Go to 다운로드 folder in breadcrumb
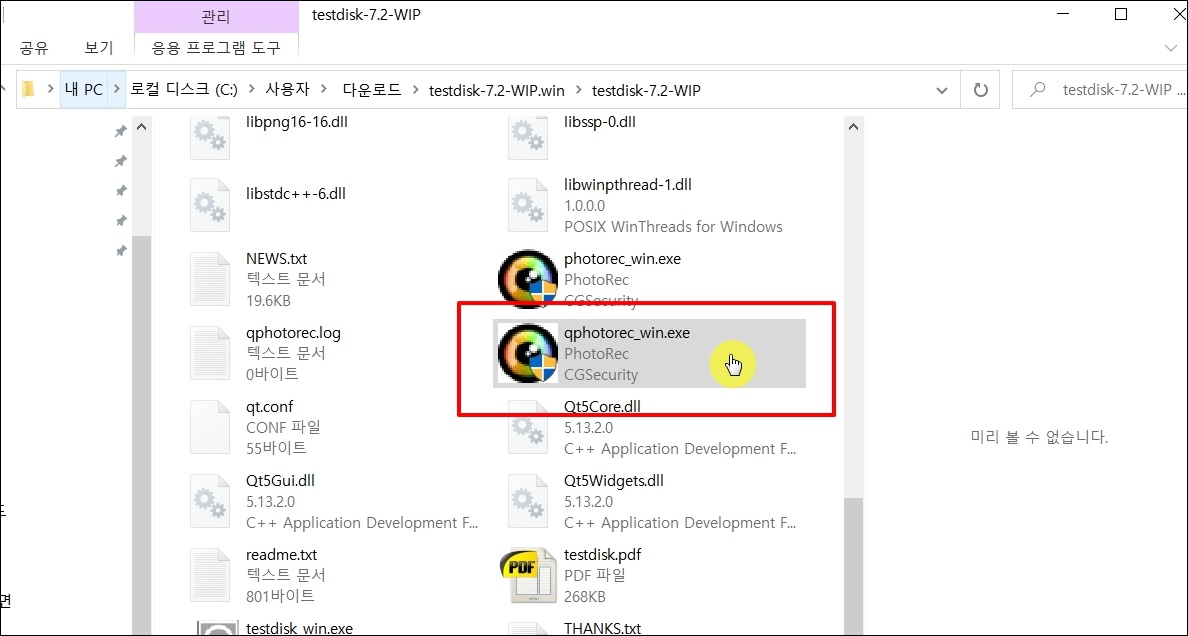The height and width of the screenshot is (636, 1188). pos(372,90)
